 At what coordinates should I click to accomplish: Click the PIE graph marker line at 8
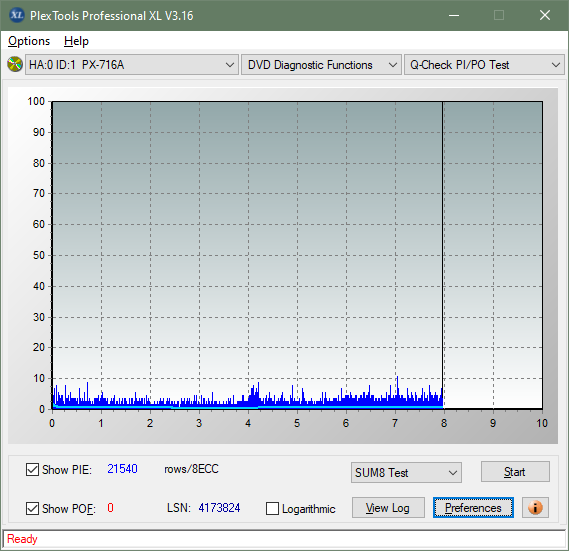(x=443, y=254)
